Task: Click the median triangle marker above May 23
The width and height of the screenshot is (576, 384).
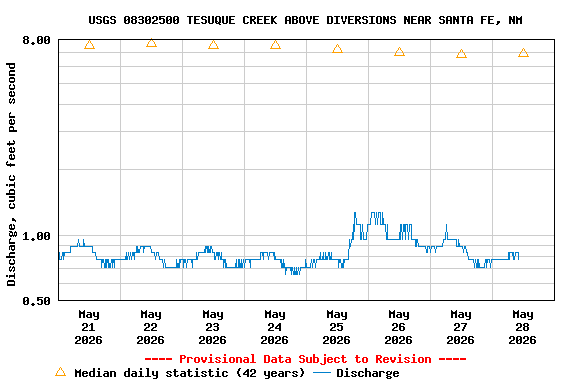Action: pos(213,45)
